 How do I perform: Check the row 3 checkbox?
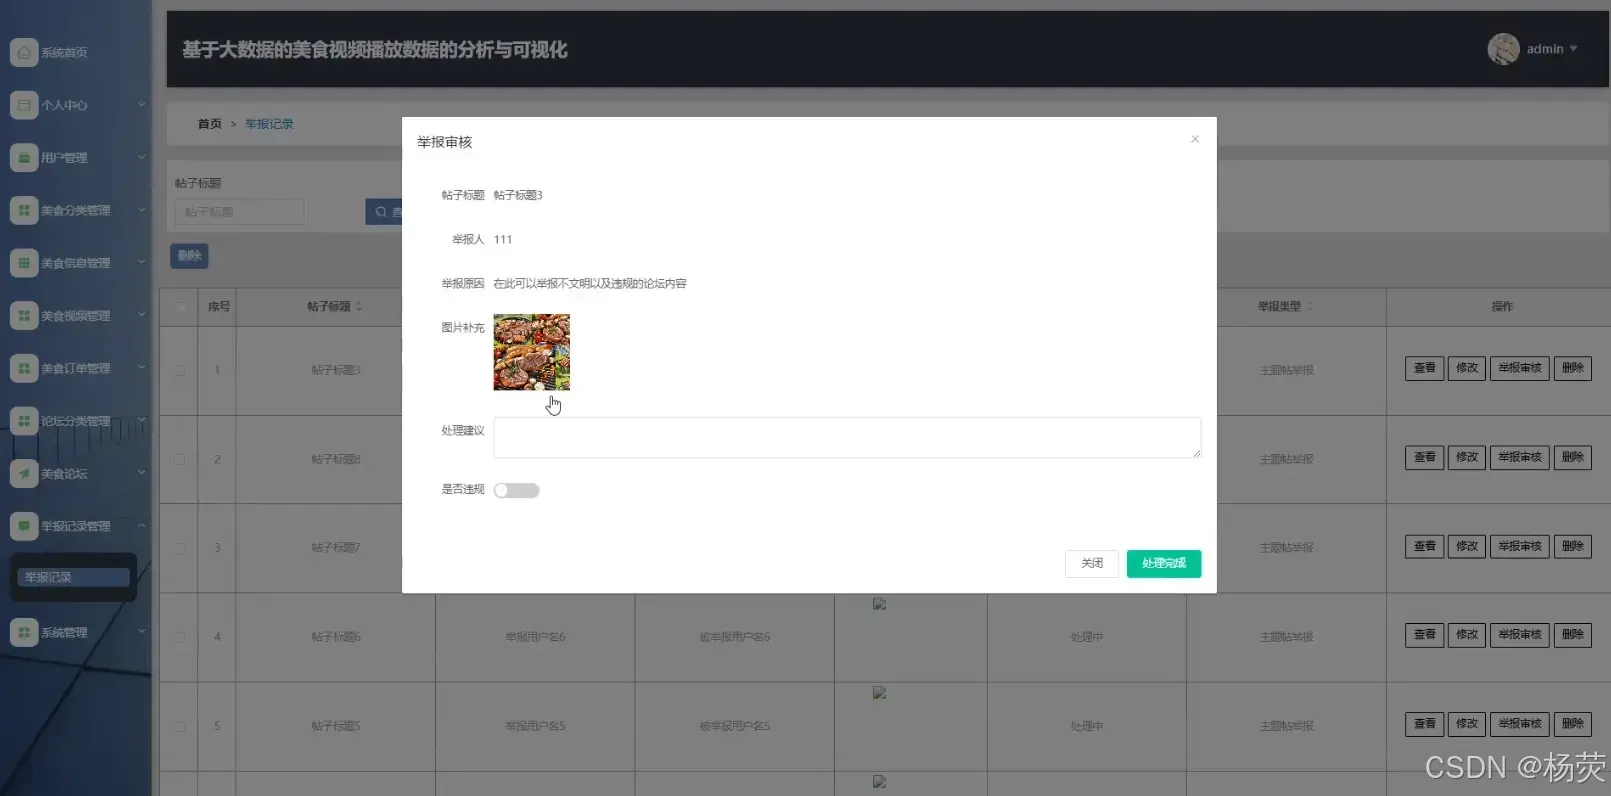pyautogui.click(x=180, y=548)
